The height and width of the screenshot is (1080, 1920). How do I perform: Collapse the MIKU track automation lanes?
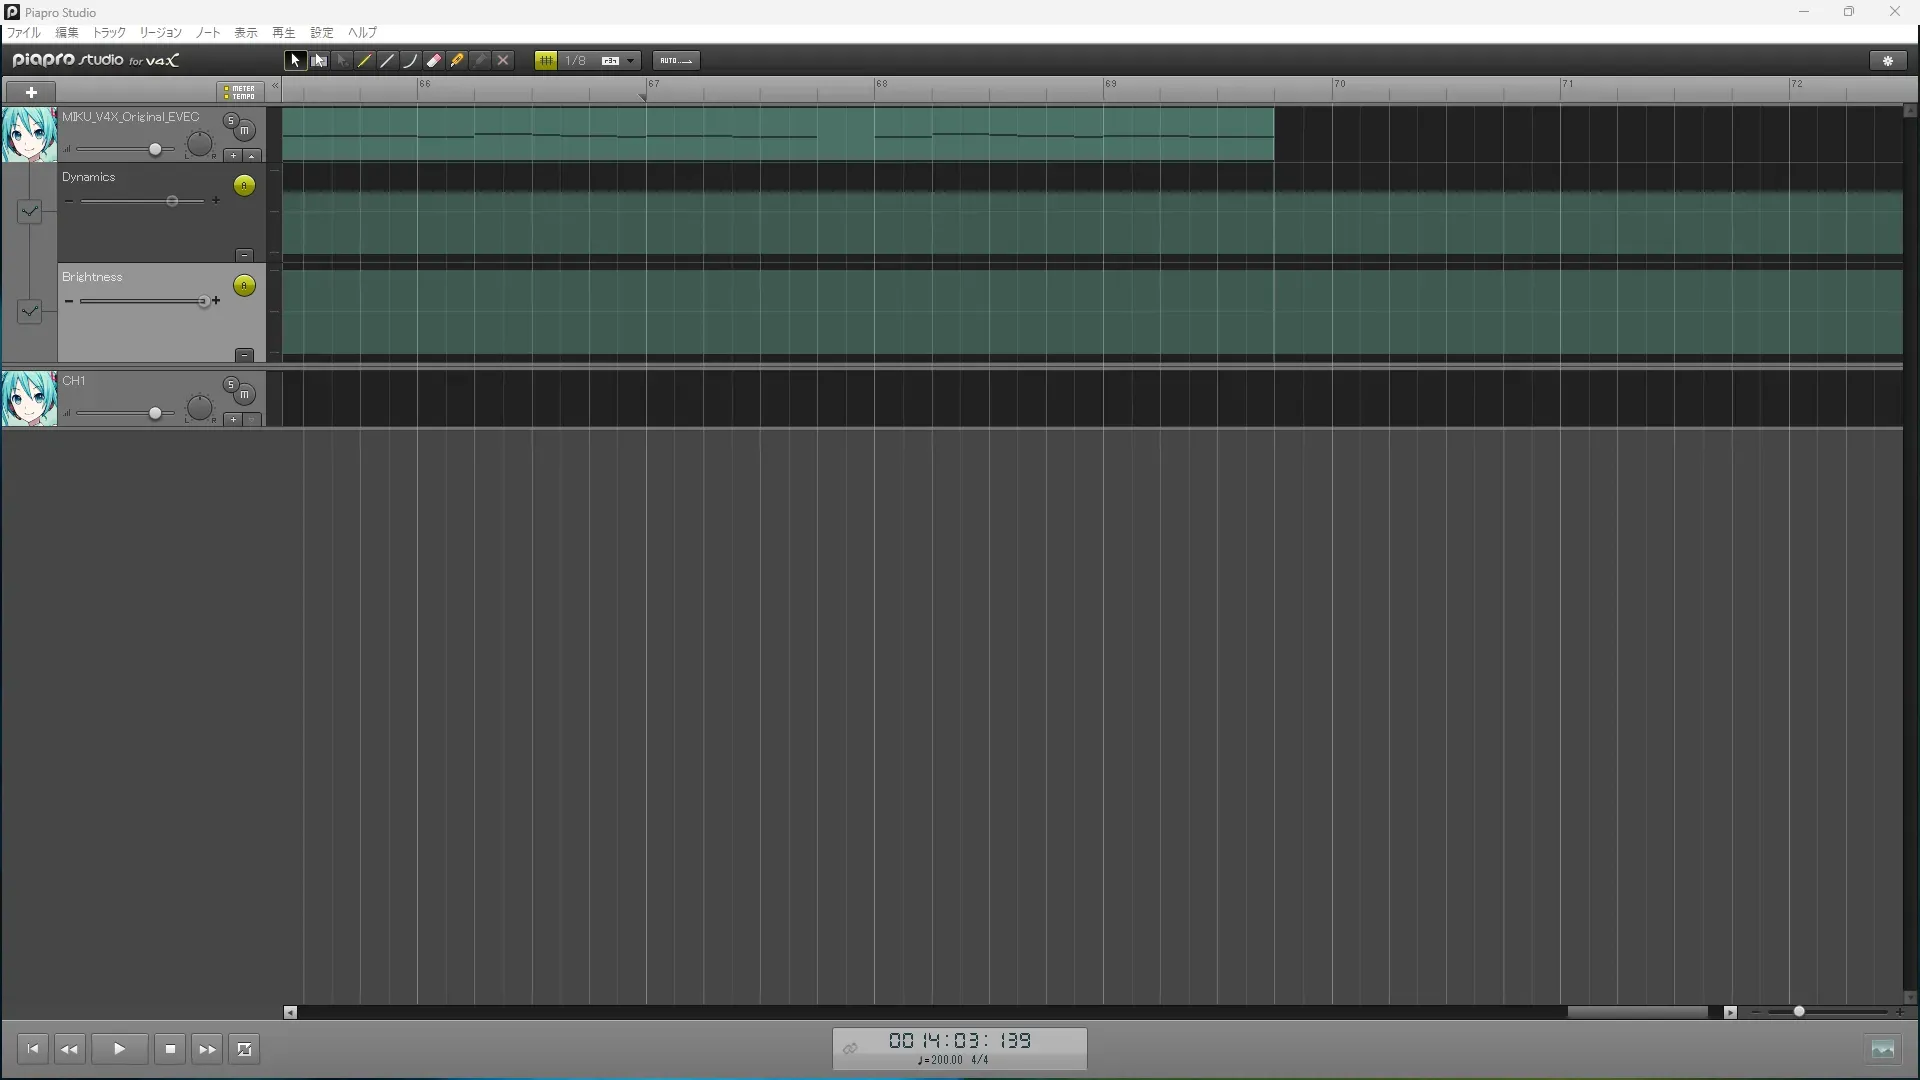(x=252, y=156)
